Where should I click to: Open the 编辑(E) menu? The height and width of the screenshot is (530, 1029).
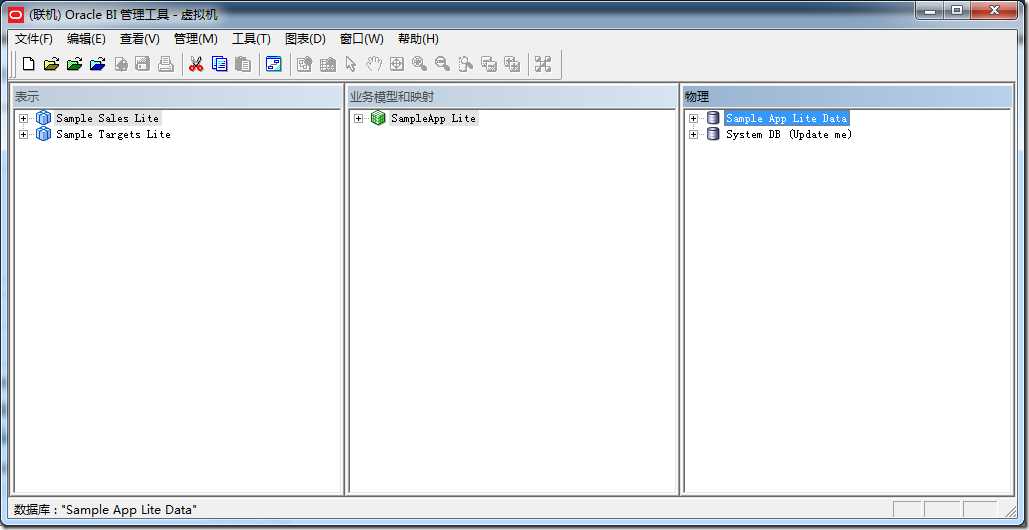click(86, 39)
